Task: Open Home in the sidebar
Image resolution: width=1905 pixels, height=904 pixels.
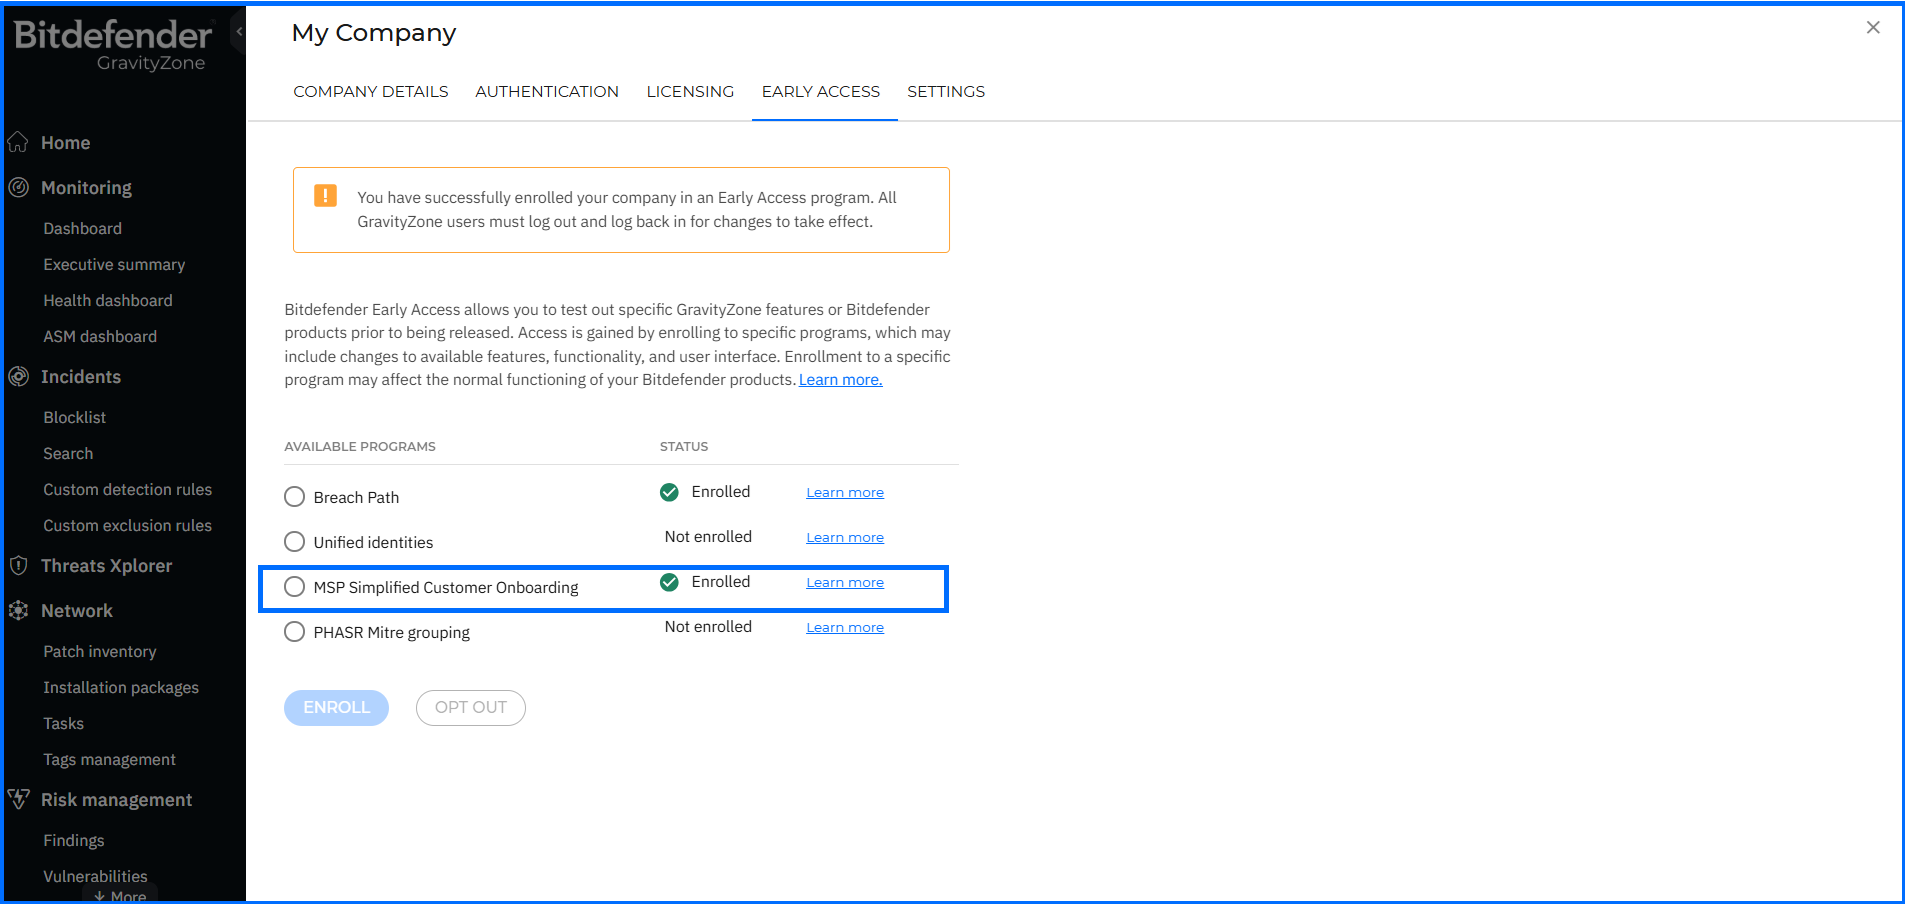Action: 66,143
